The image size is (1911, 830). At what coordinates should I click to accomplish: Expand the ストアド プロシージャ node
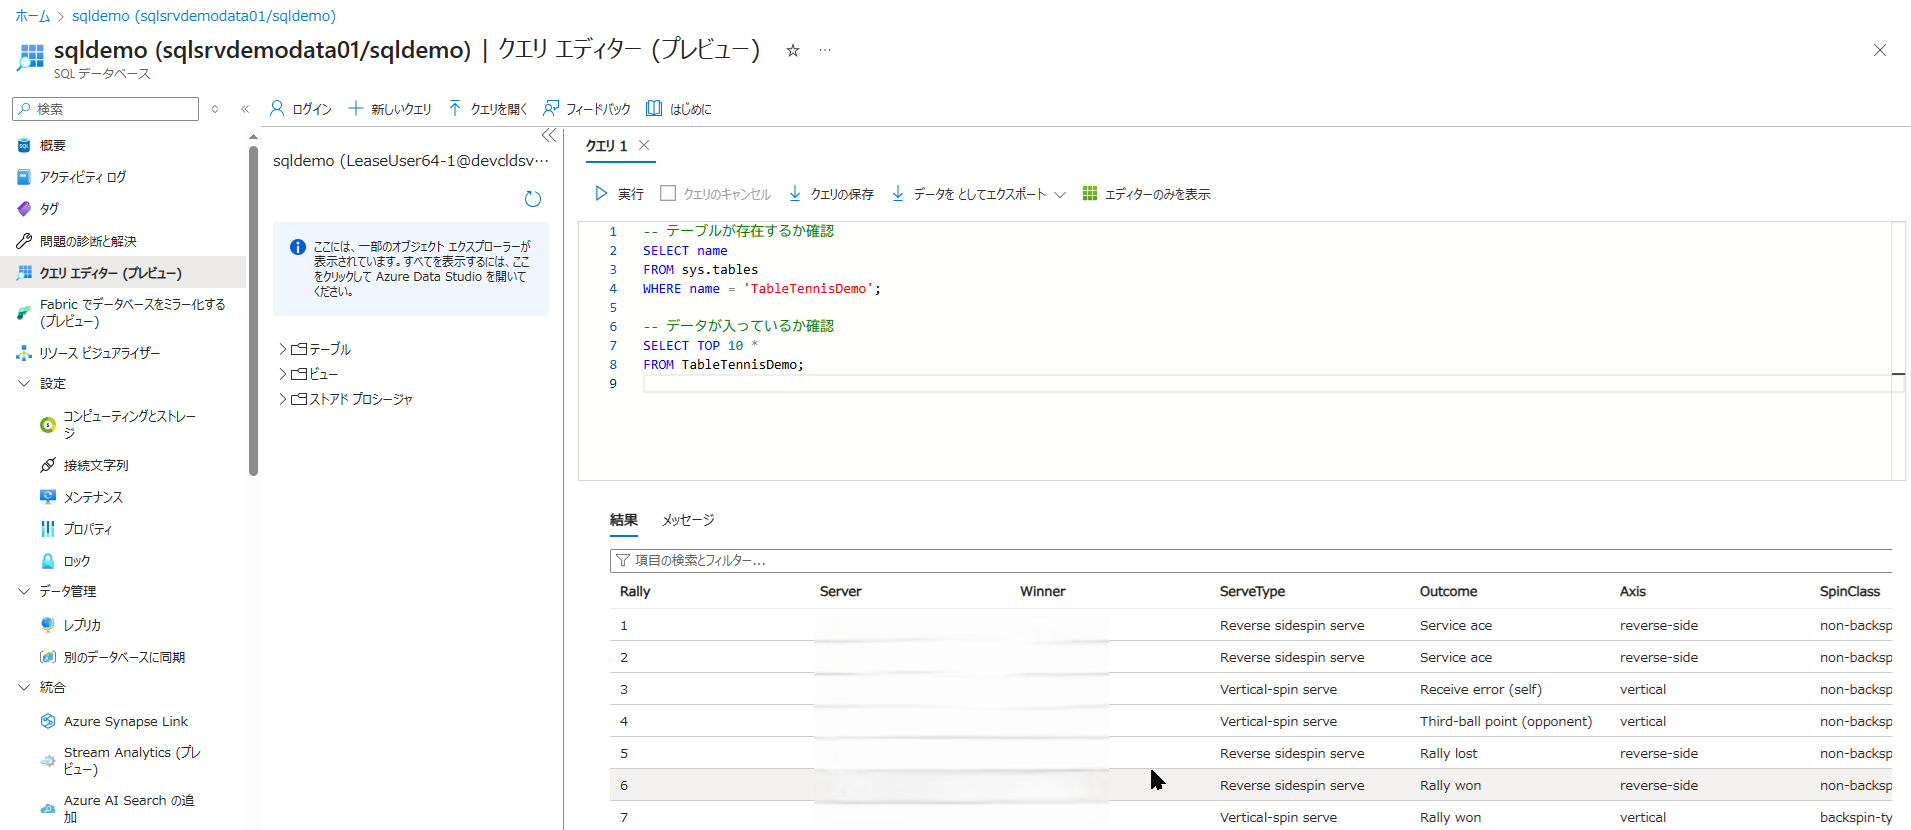click(283, 399)
